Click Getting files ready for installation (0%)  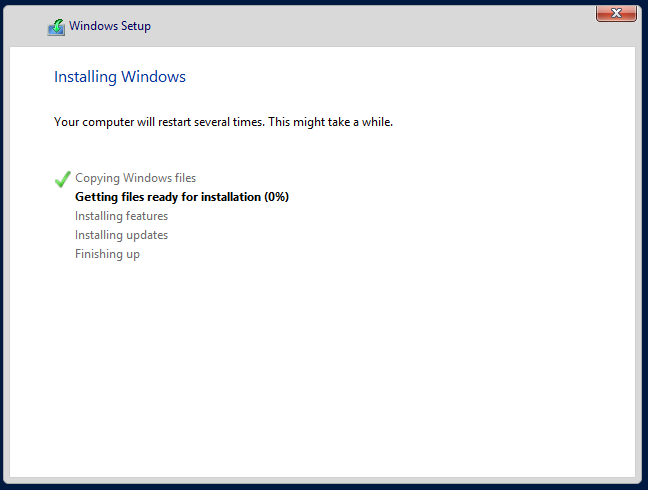tap(182, 197)
